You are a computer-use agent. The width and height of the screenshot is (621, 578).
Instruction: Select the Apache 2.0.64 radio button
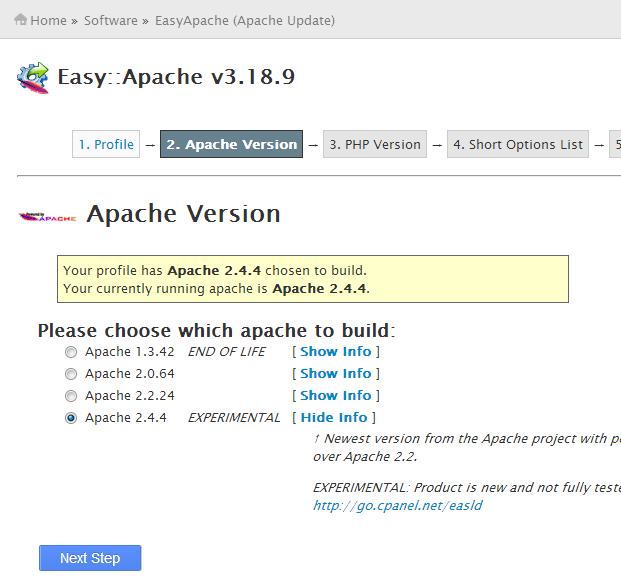71,374
